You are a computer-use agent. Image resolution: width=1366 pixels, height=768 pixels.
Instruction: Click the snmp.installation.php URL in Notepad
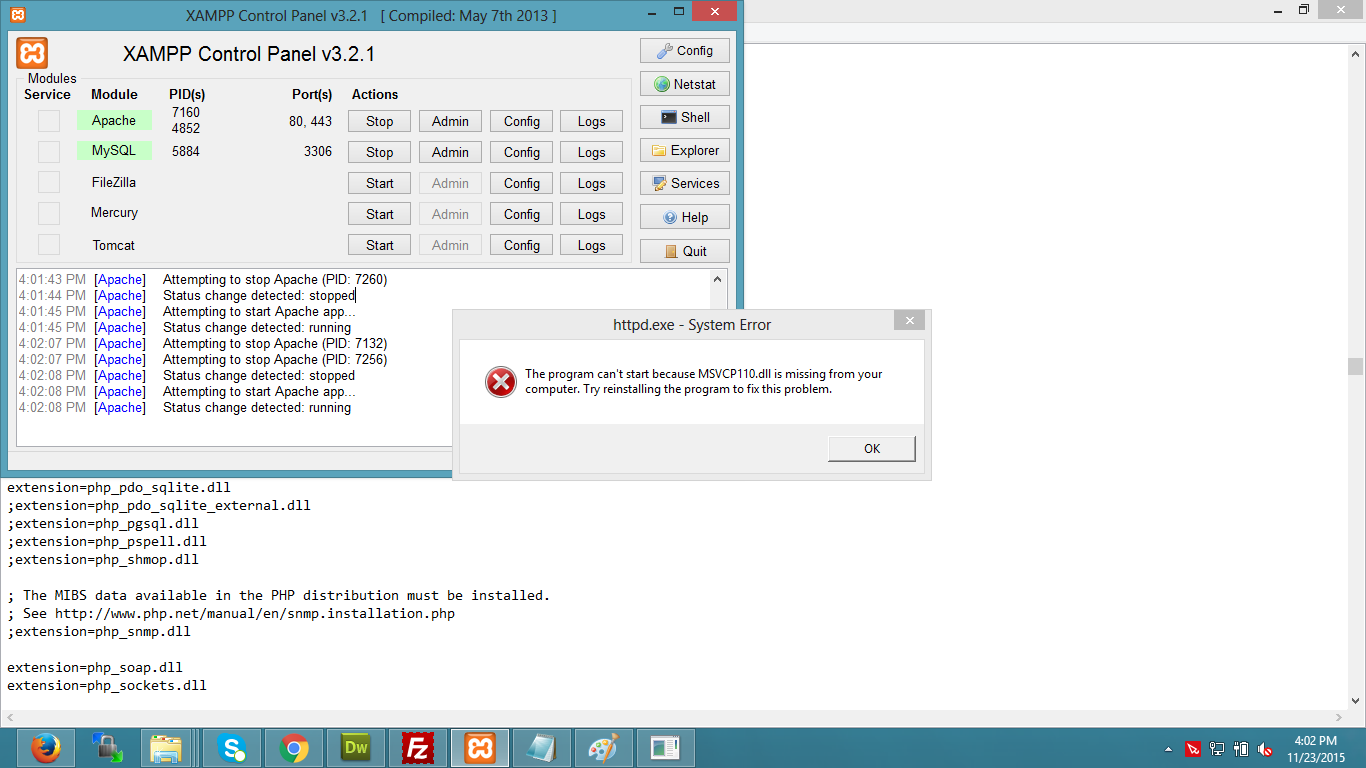tap(255, 613)
